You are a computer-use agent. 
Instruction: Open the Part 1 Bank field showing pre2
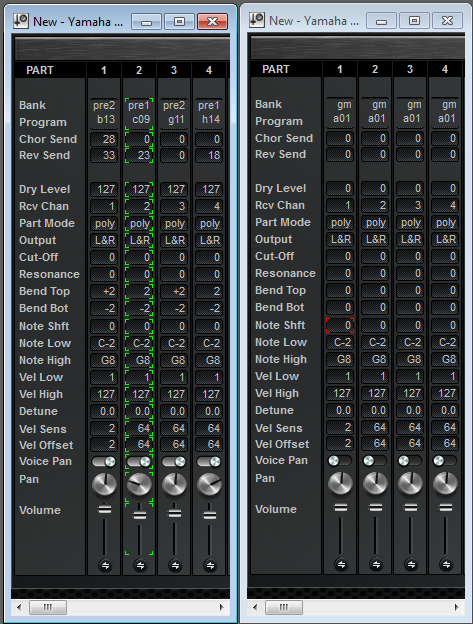tap(104, 105)
